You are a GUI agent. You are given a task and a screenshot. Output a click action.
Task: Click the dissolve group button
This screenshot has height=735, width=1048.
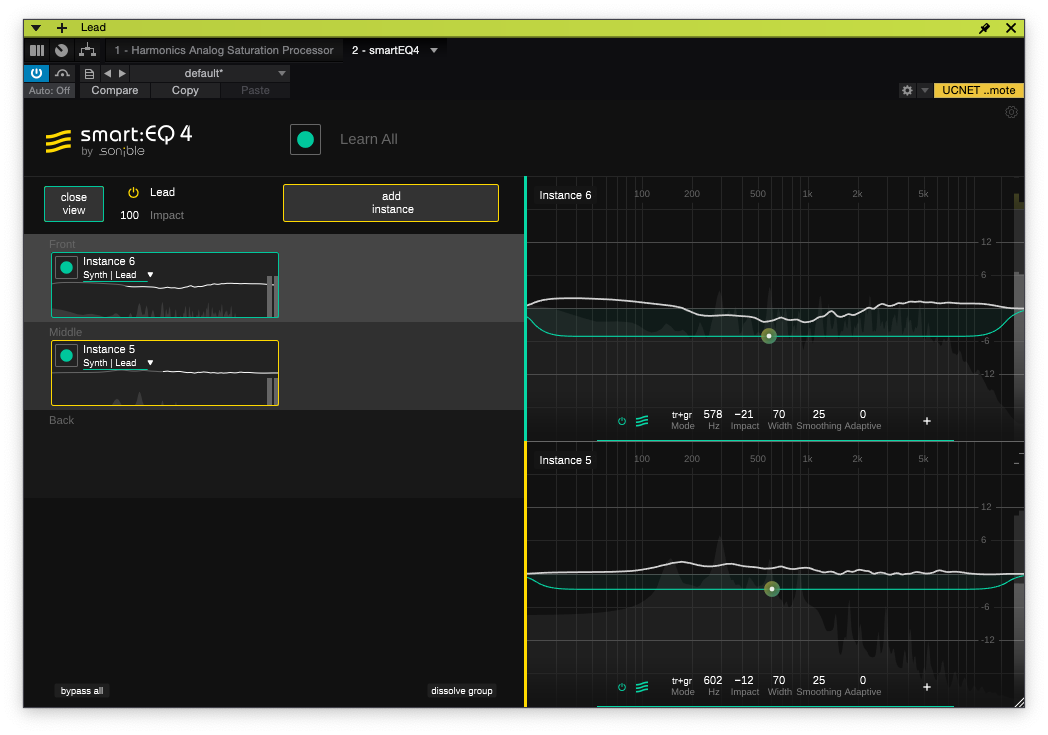coord(462,691)
